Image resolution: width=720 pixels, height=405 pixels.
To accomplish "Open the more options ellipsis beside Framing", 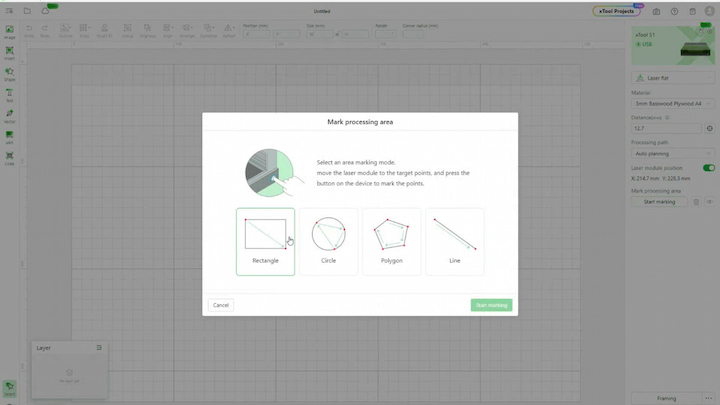I will point(709,398).
